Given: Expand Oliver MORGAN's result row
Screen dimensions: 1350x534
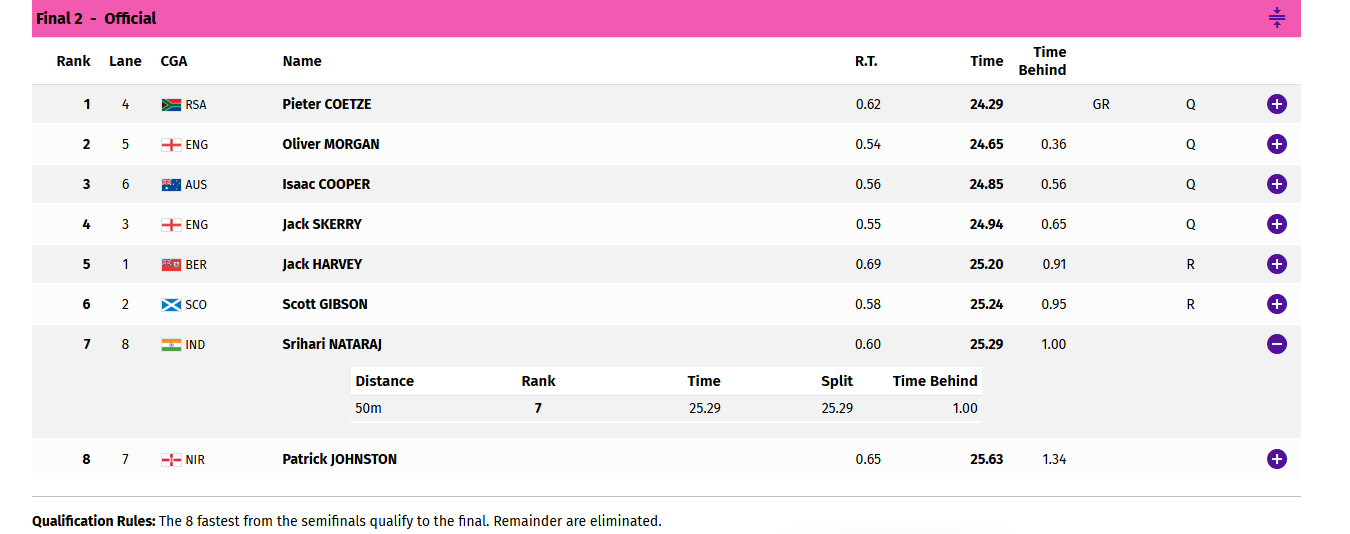Looking at the screenshot, I should [x=1276, y=144].
